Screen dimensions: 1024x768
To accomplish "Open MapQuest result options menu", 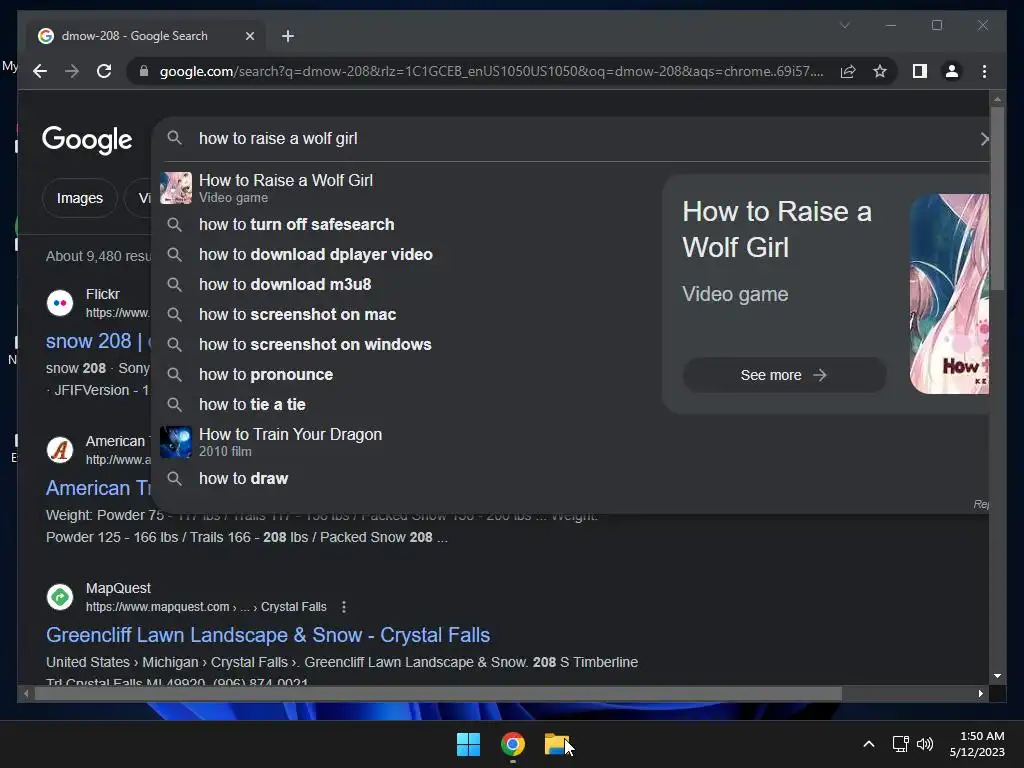I will [344, 607].
